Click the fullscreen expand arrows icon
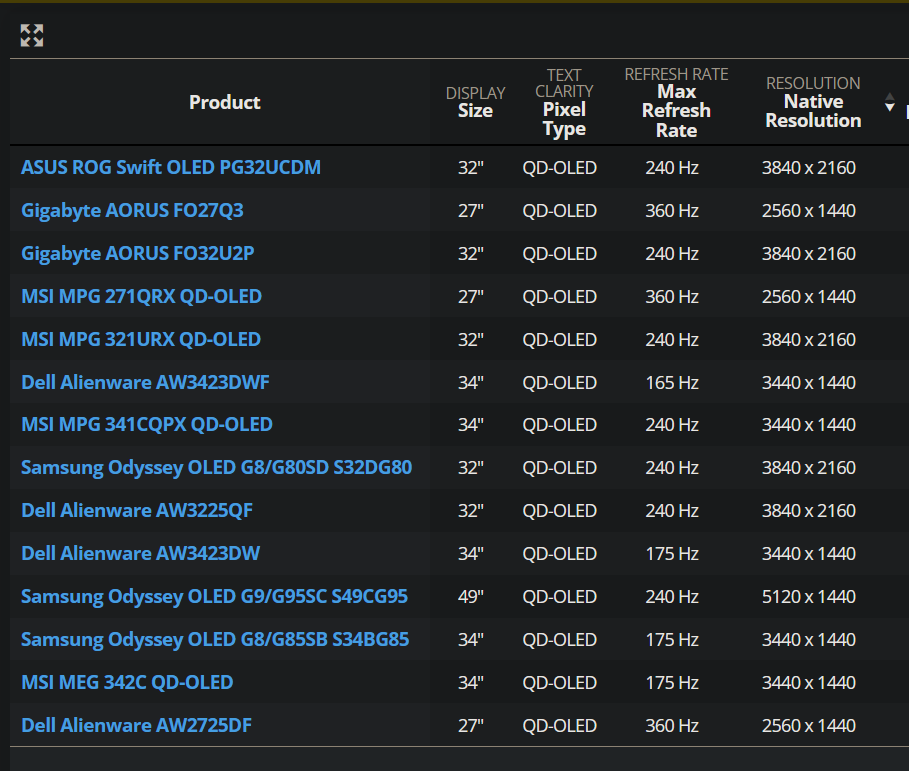Viewport: 909px width, 771px height. click(x=32, y=36)
